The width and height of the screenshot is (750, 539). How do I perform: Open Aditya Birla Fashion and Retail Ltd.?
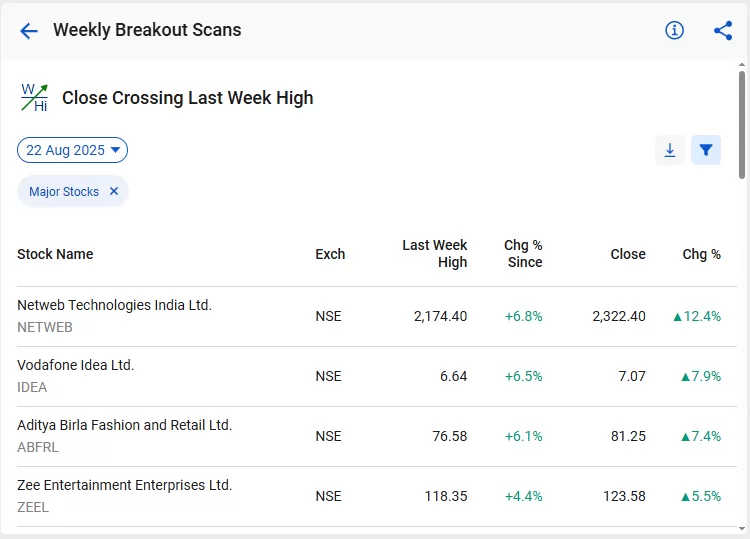pos(124,425)
